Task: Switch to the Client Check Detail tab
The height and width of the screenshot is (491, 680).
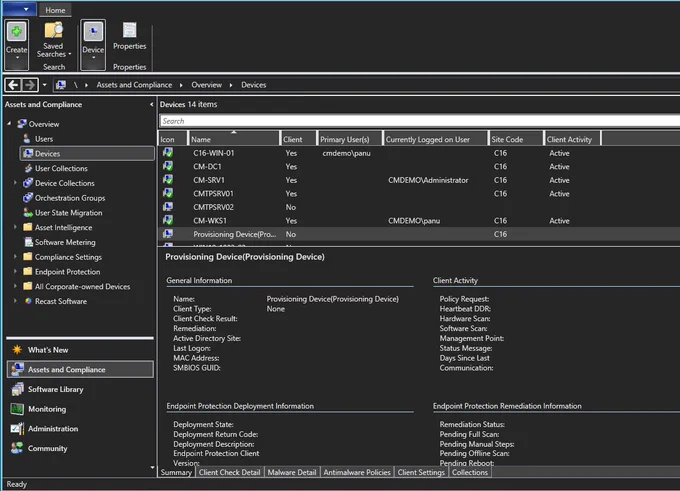Action: pyautogui.click(x=229, y=472)
